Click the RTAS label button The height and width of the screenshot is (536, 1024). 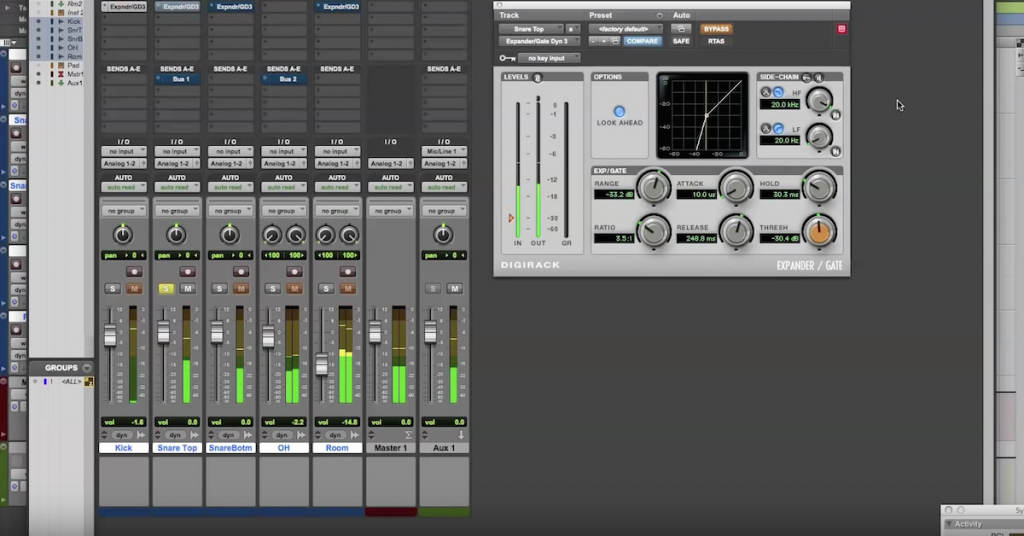click(x=716, y=41)
